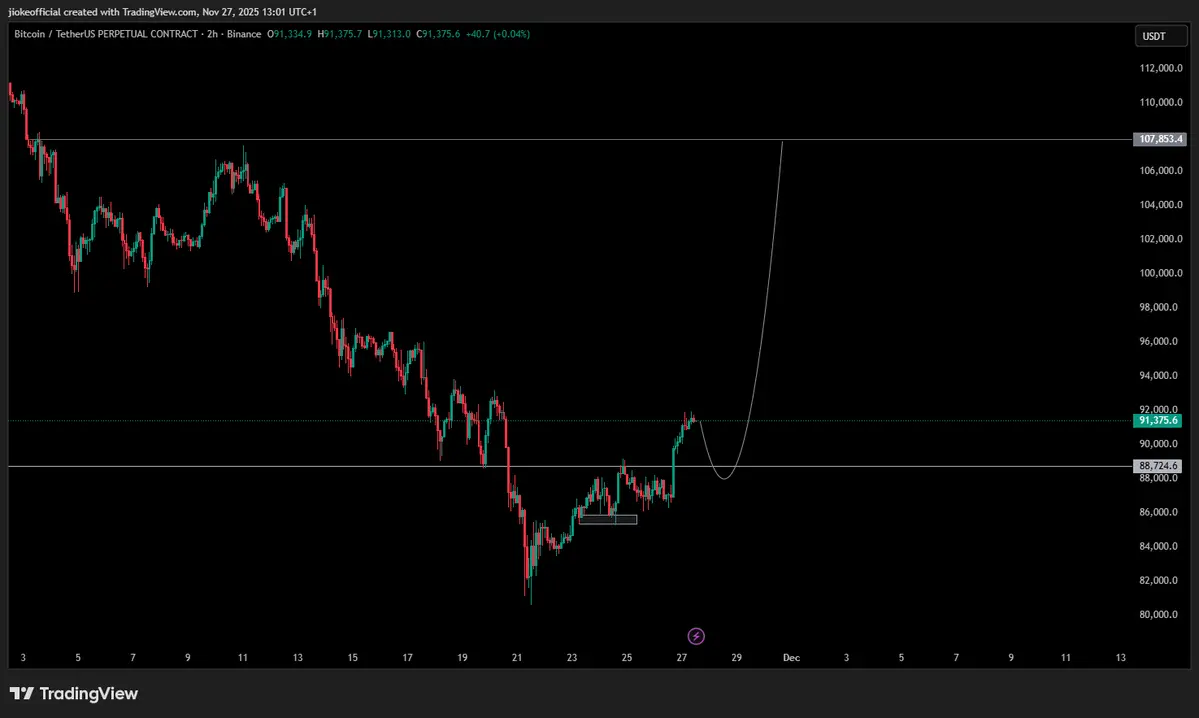Click the 25 date label on time axis
The image size is (1199, 718).
pos(627,658)
